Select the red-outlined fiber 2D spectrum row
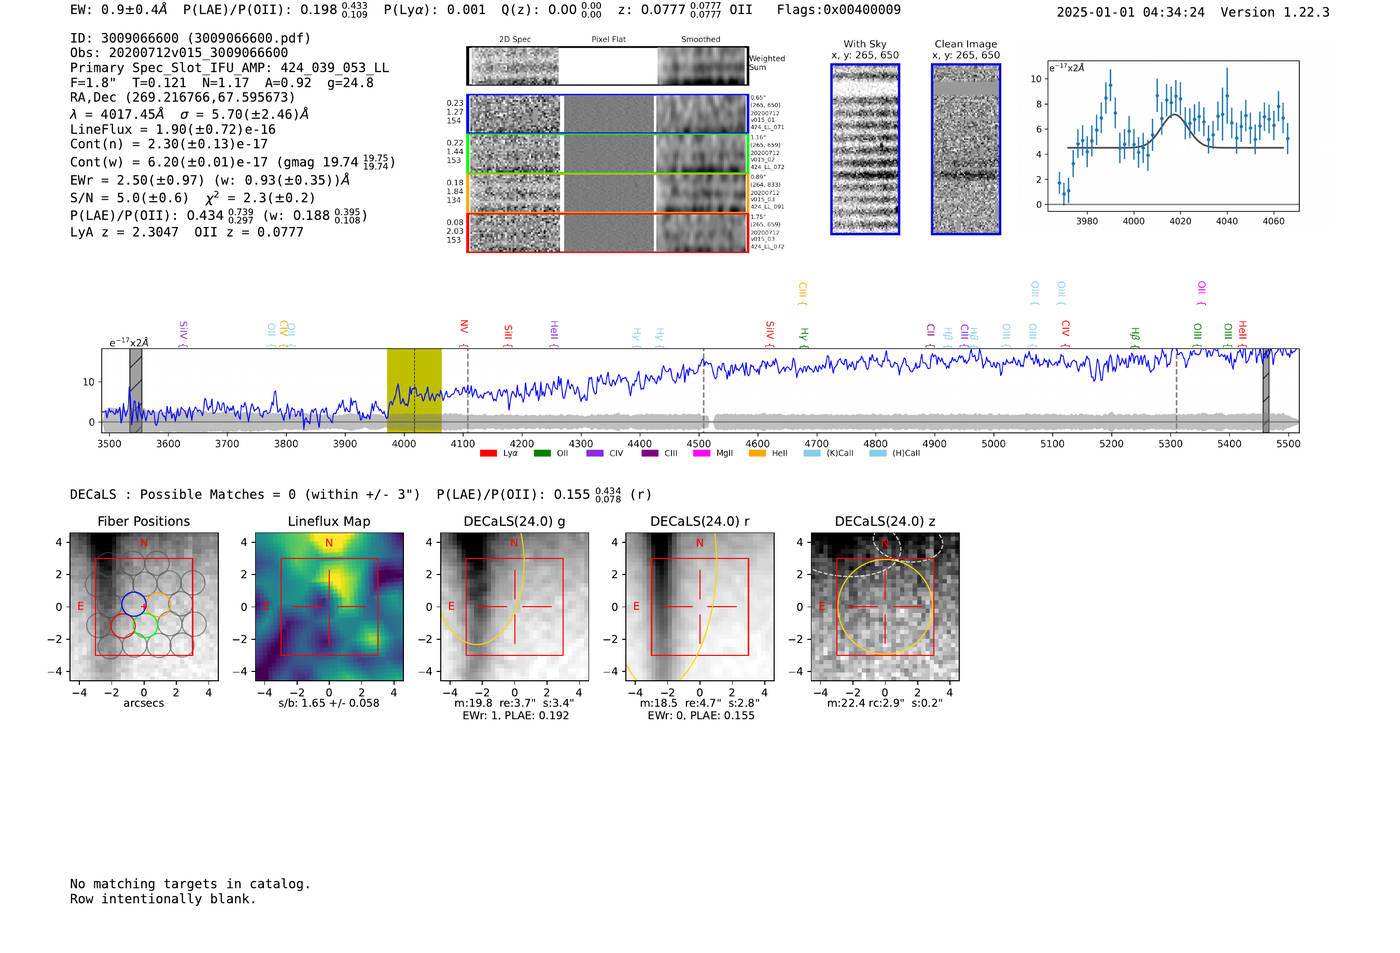 608,232
